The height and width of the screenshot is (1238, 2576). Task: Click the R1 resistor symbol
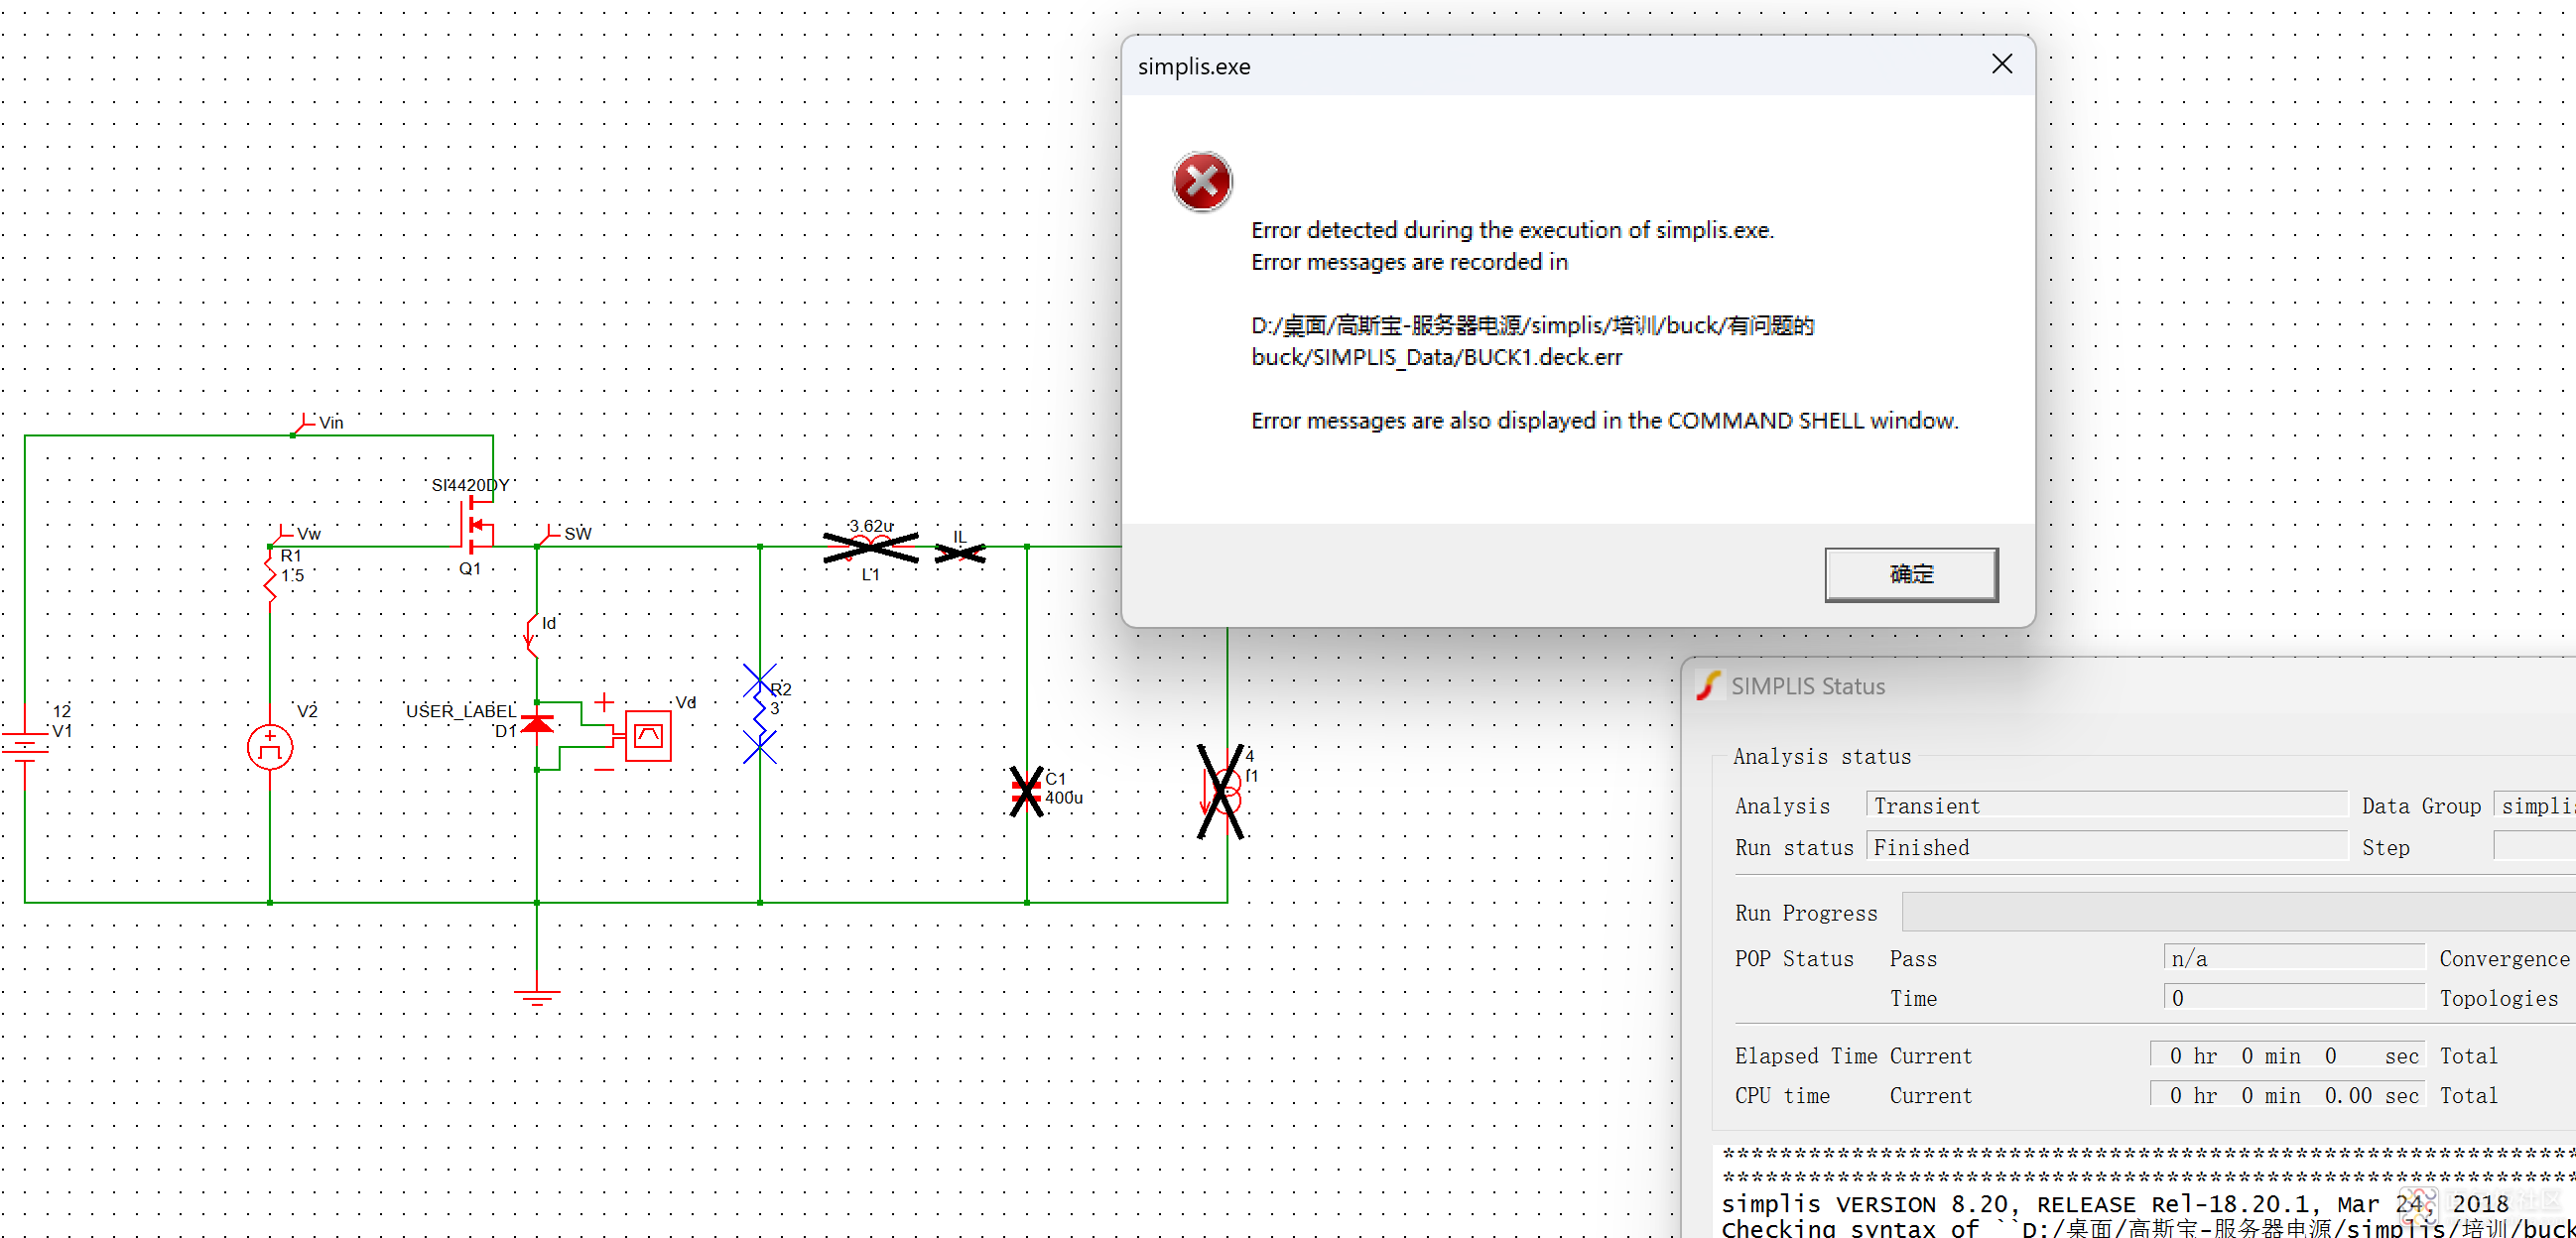point(270,577)
